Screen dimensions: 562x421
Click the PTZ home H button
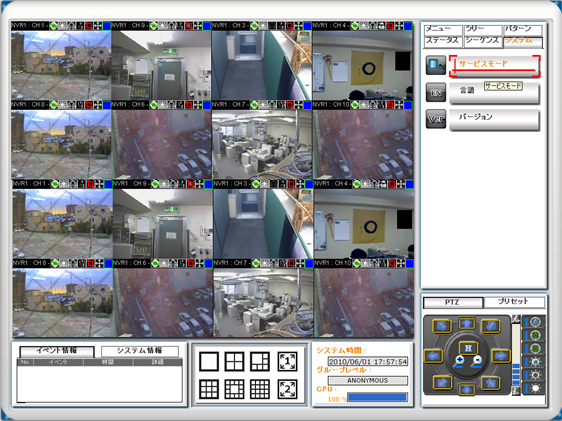click(468, 348)
